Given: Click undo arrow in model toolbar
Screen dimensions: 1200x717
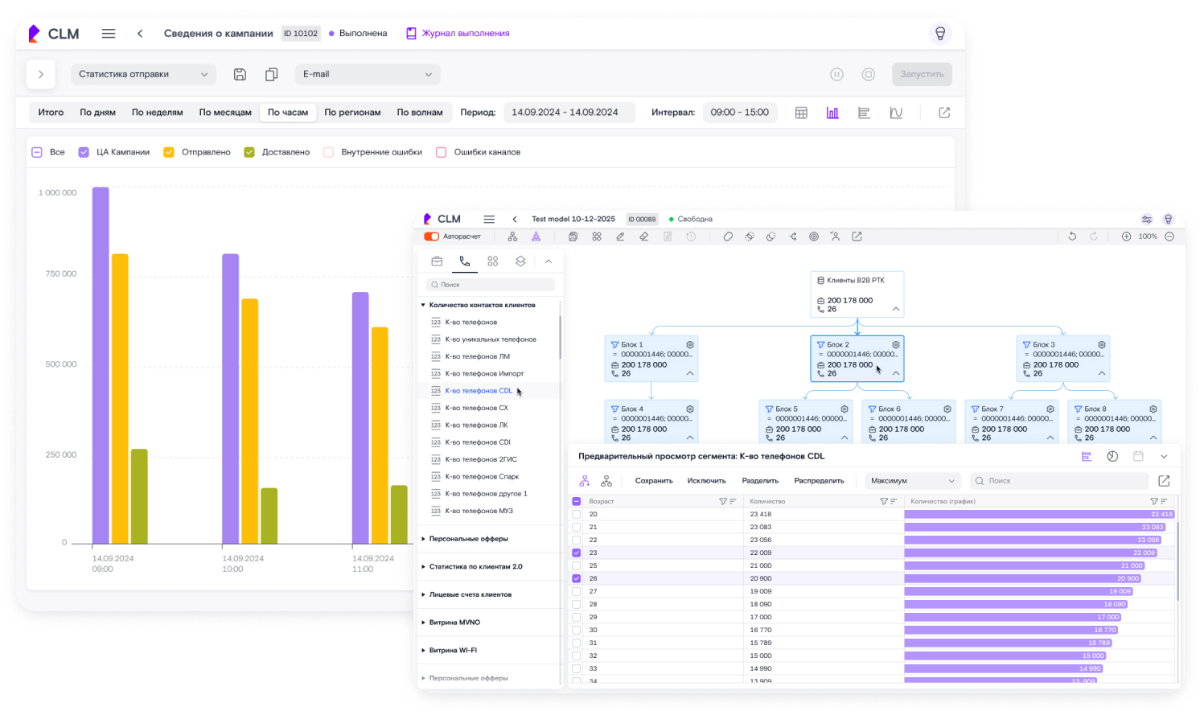Looking at the screenshot, I should 1073,237.
